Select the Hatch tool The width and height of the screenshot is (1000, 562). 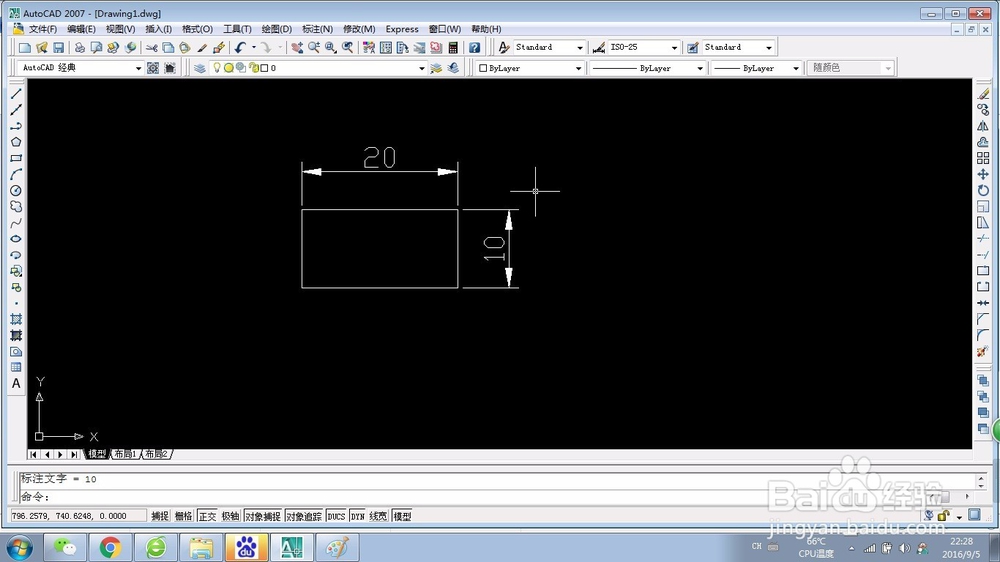[16, 319]
